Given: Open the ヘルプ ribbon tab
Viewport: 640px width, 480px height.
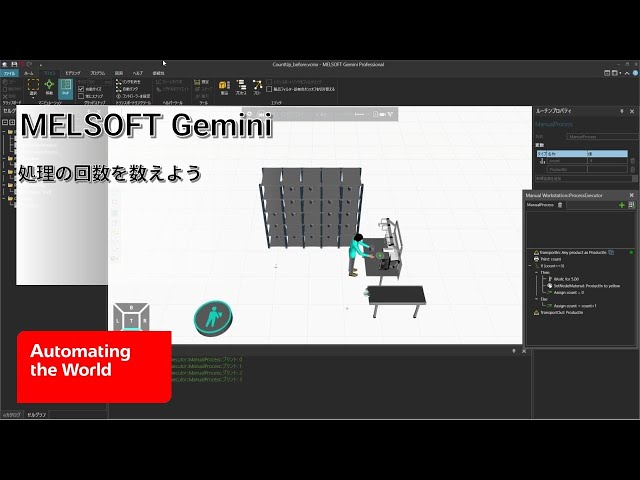Looking at the screenshot, I should click(x=138, y=73).
